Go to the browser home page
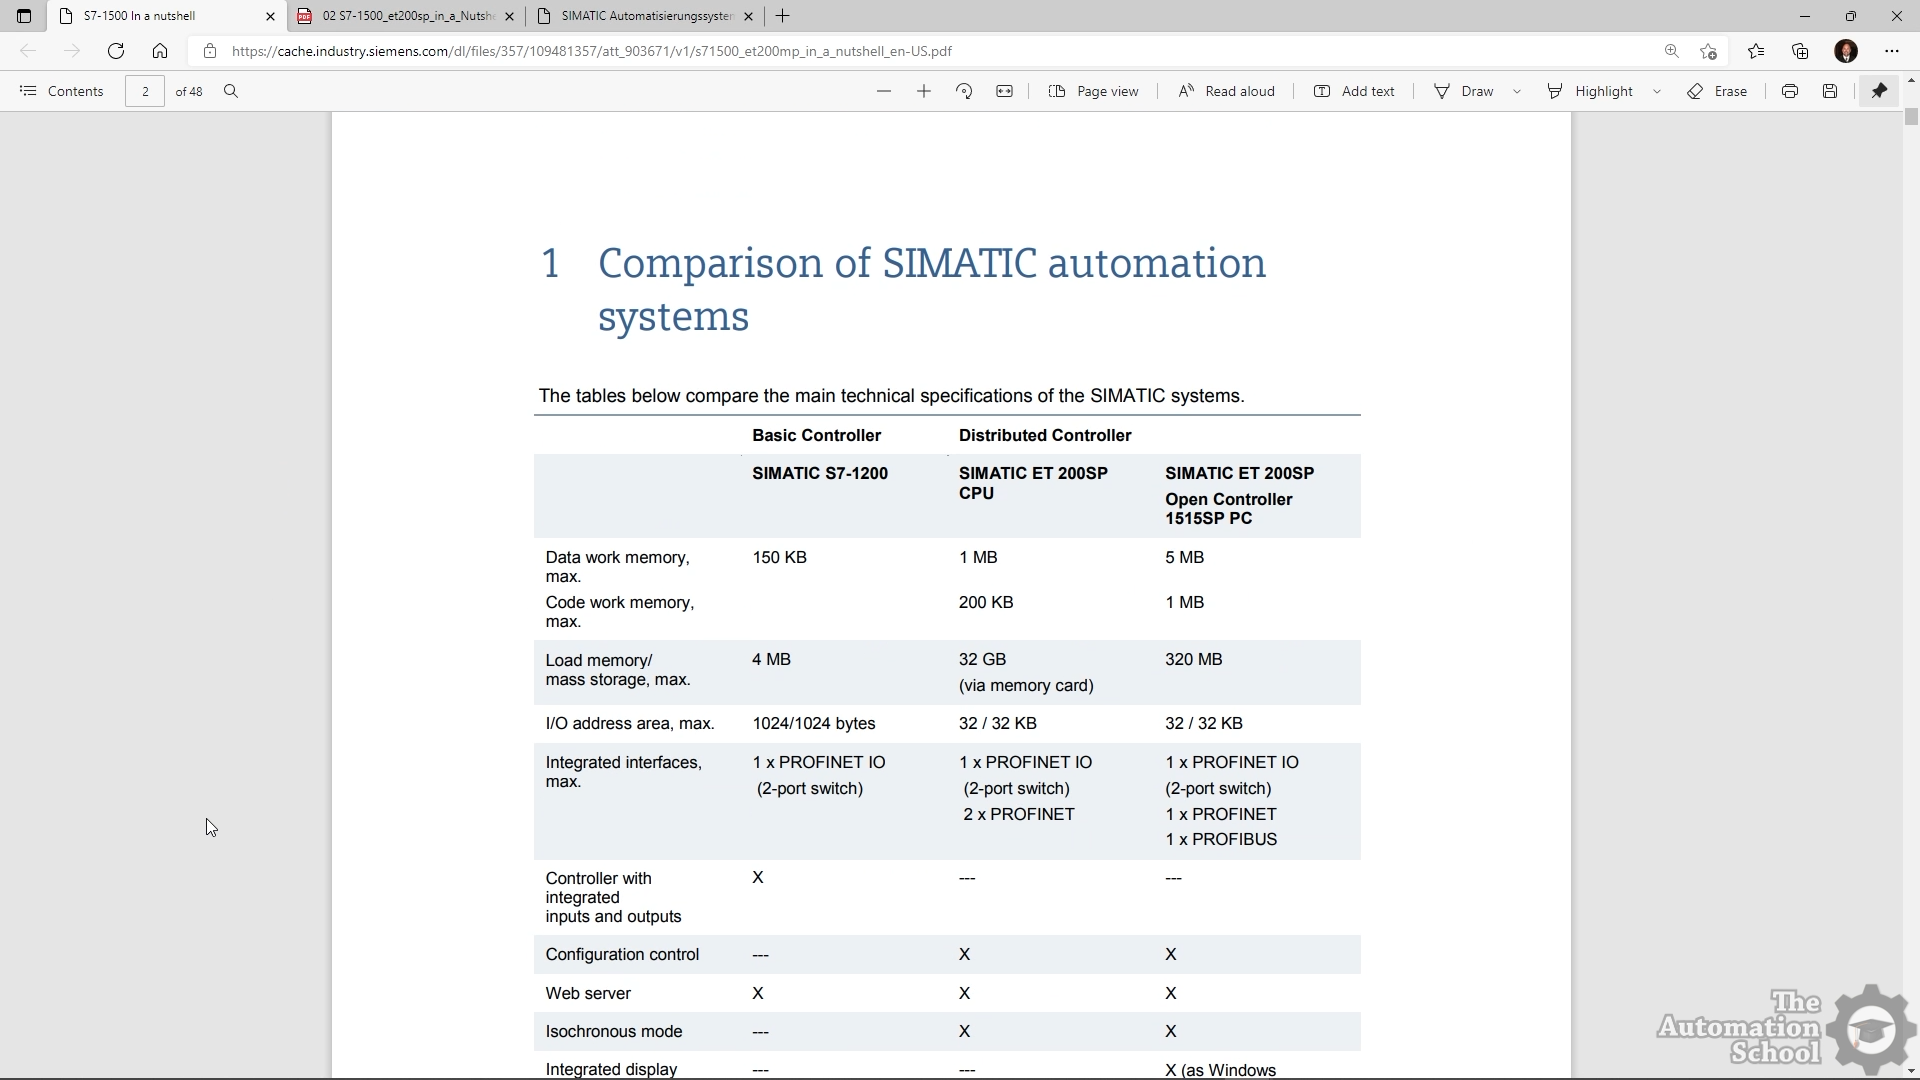 pyautogui.click(x=160, y=51)
